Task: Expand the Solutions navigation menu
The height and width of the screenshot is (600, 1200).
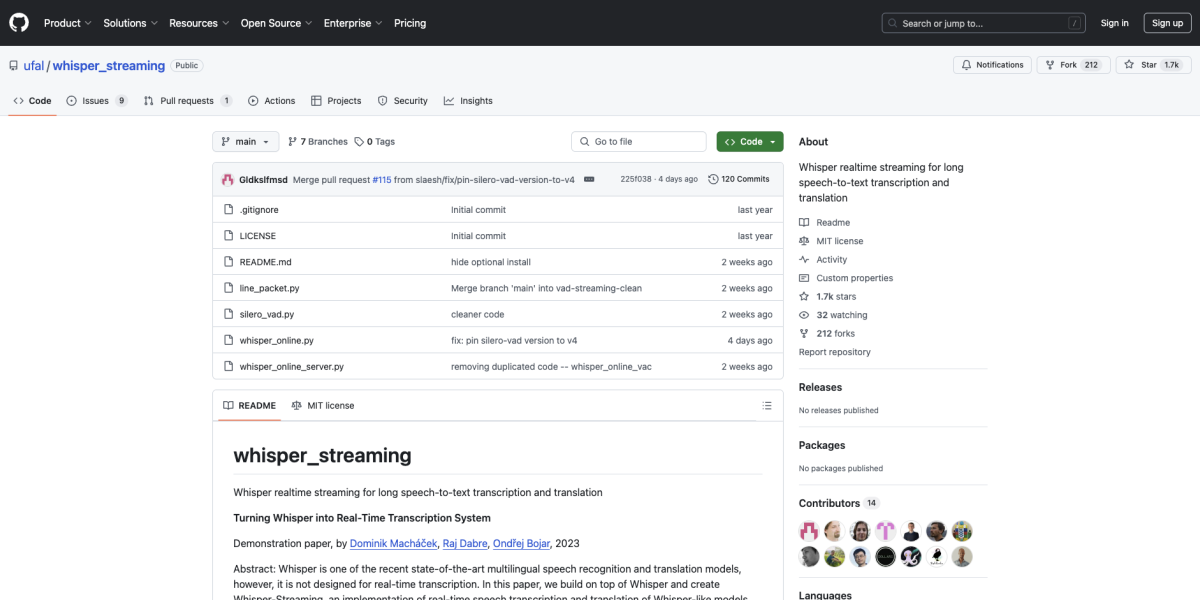Action: (x=130, y=23)
